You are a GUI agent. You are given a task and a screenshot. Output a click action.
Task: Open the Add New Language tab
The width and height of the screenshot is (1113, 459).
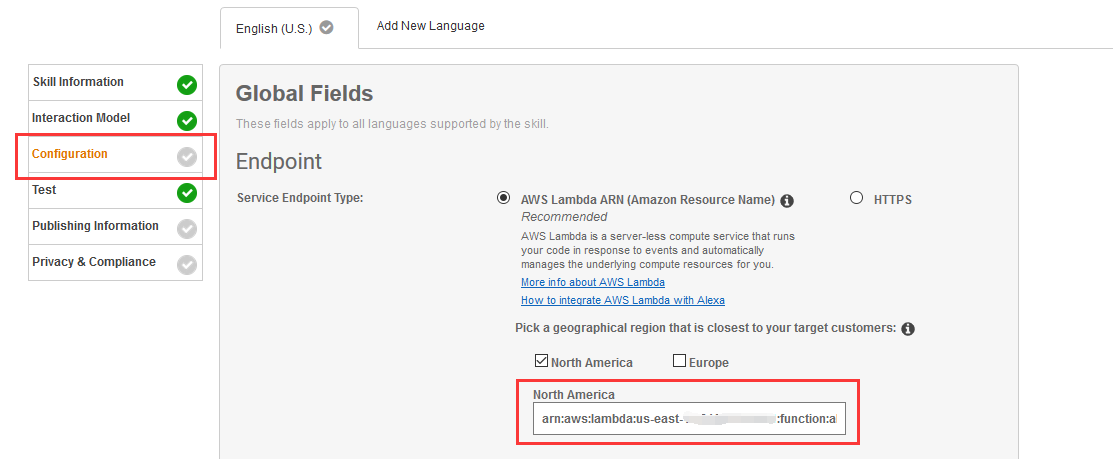pos(430,26)
